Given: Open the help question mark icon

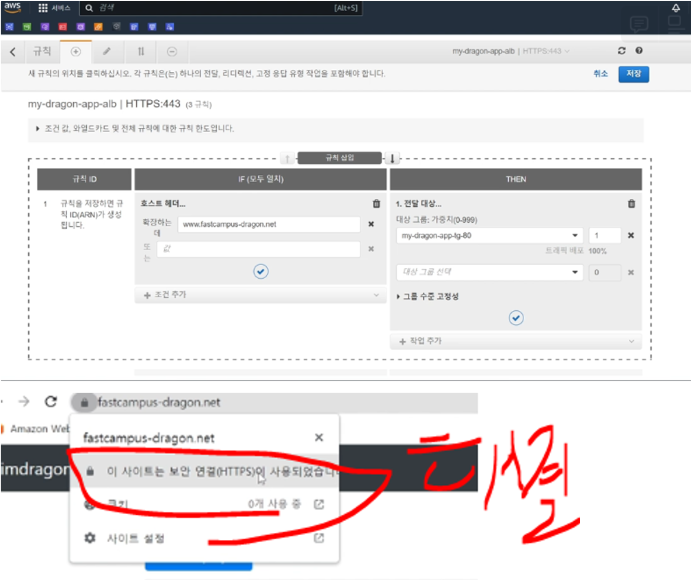Looking at the screenshot, I should (639, 51).
